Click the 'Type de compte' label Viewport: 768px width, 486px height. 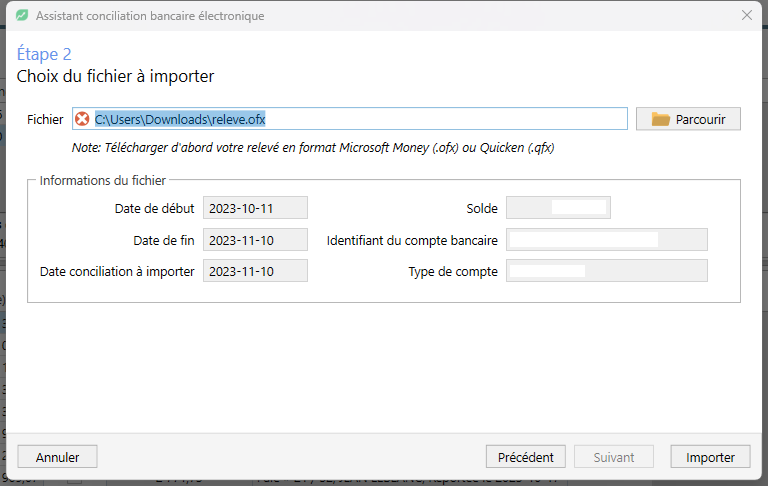point(453,271)
